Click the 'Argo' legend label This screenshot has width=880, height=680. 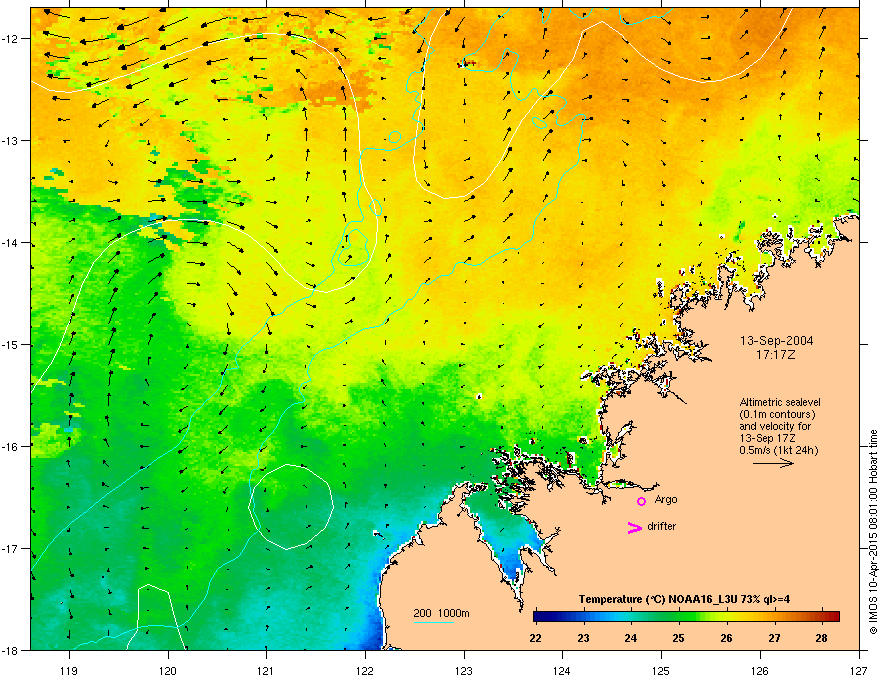tap(666, 499)
